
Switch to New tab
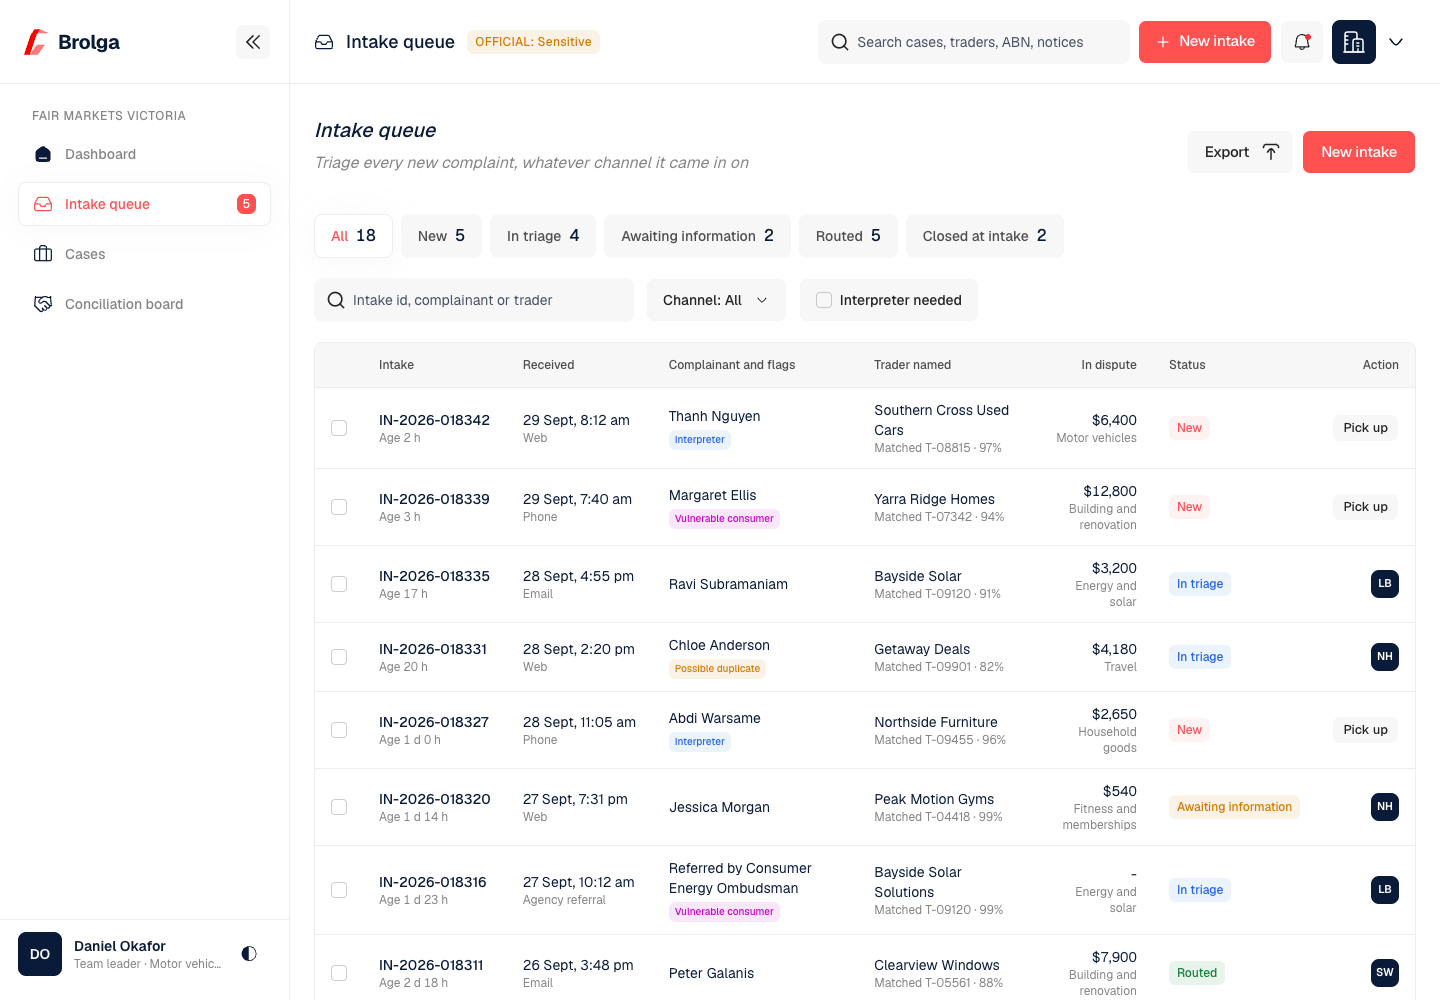(x=441, y=236)
